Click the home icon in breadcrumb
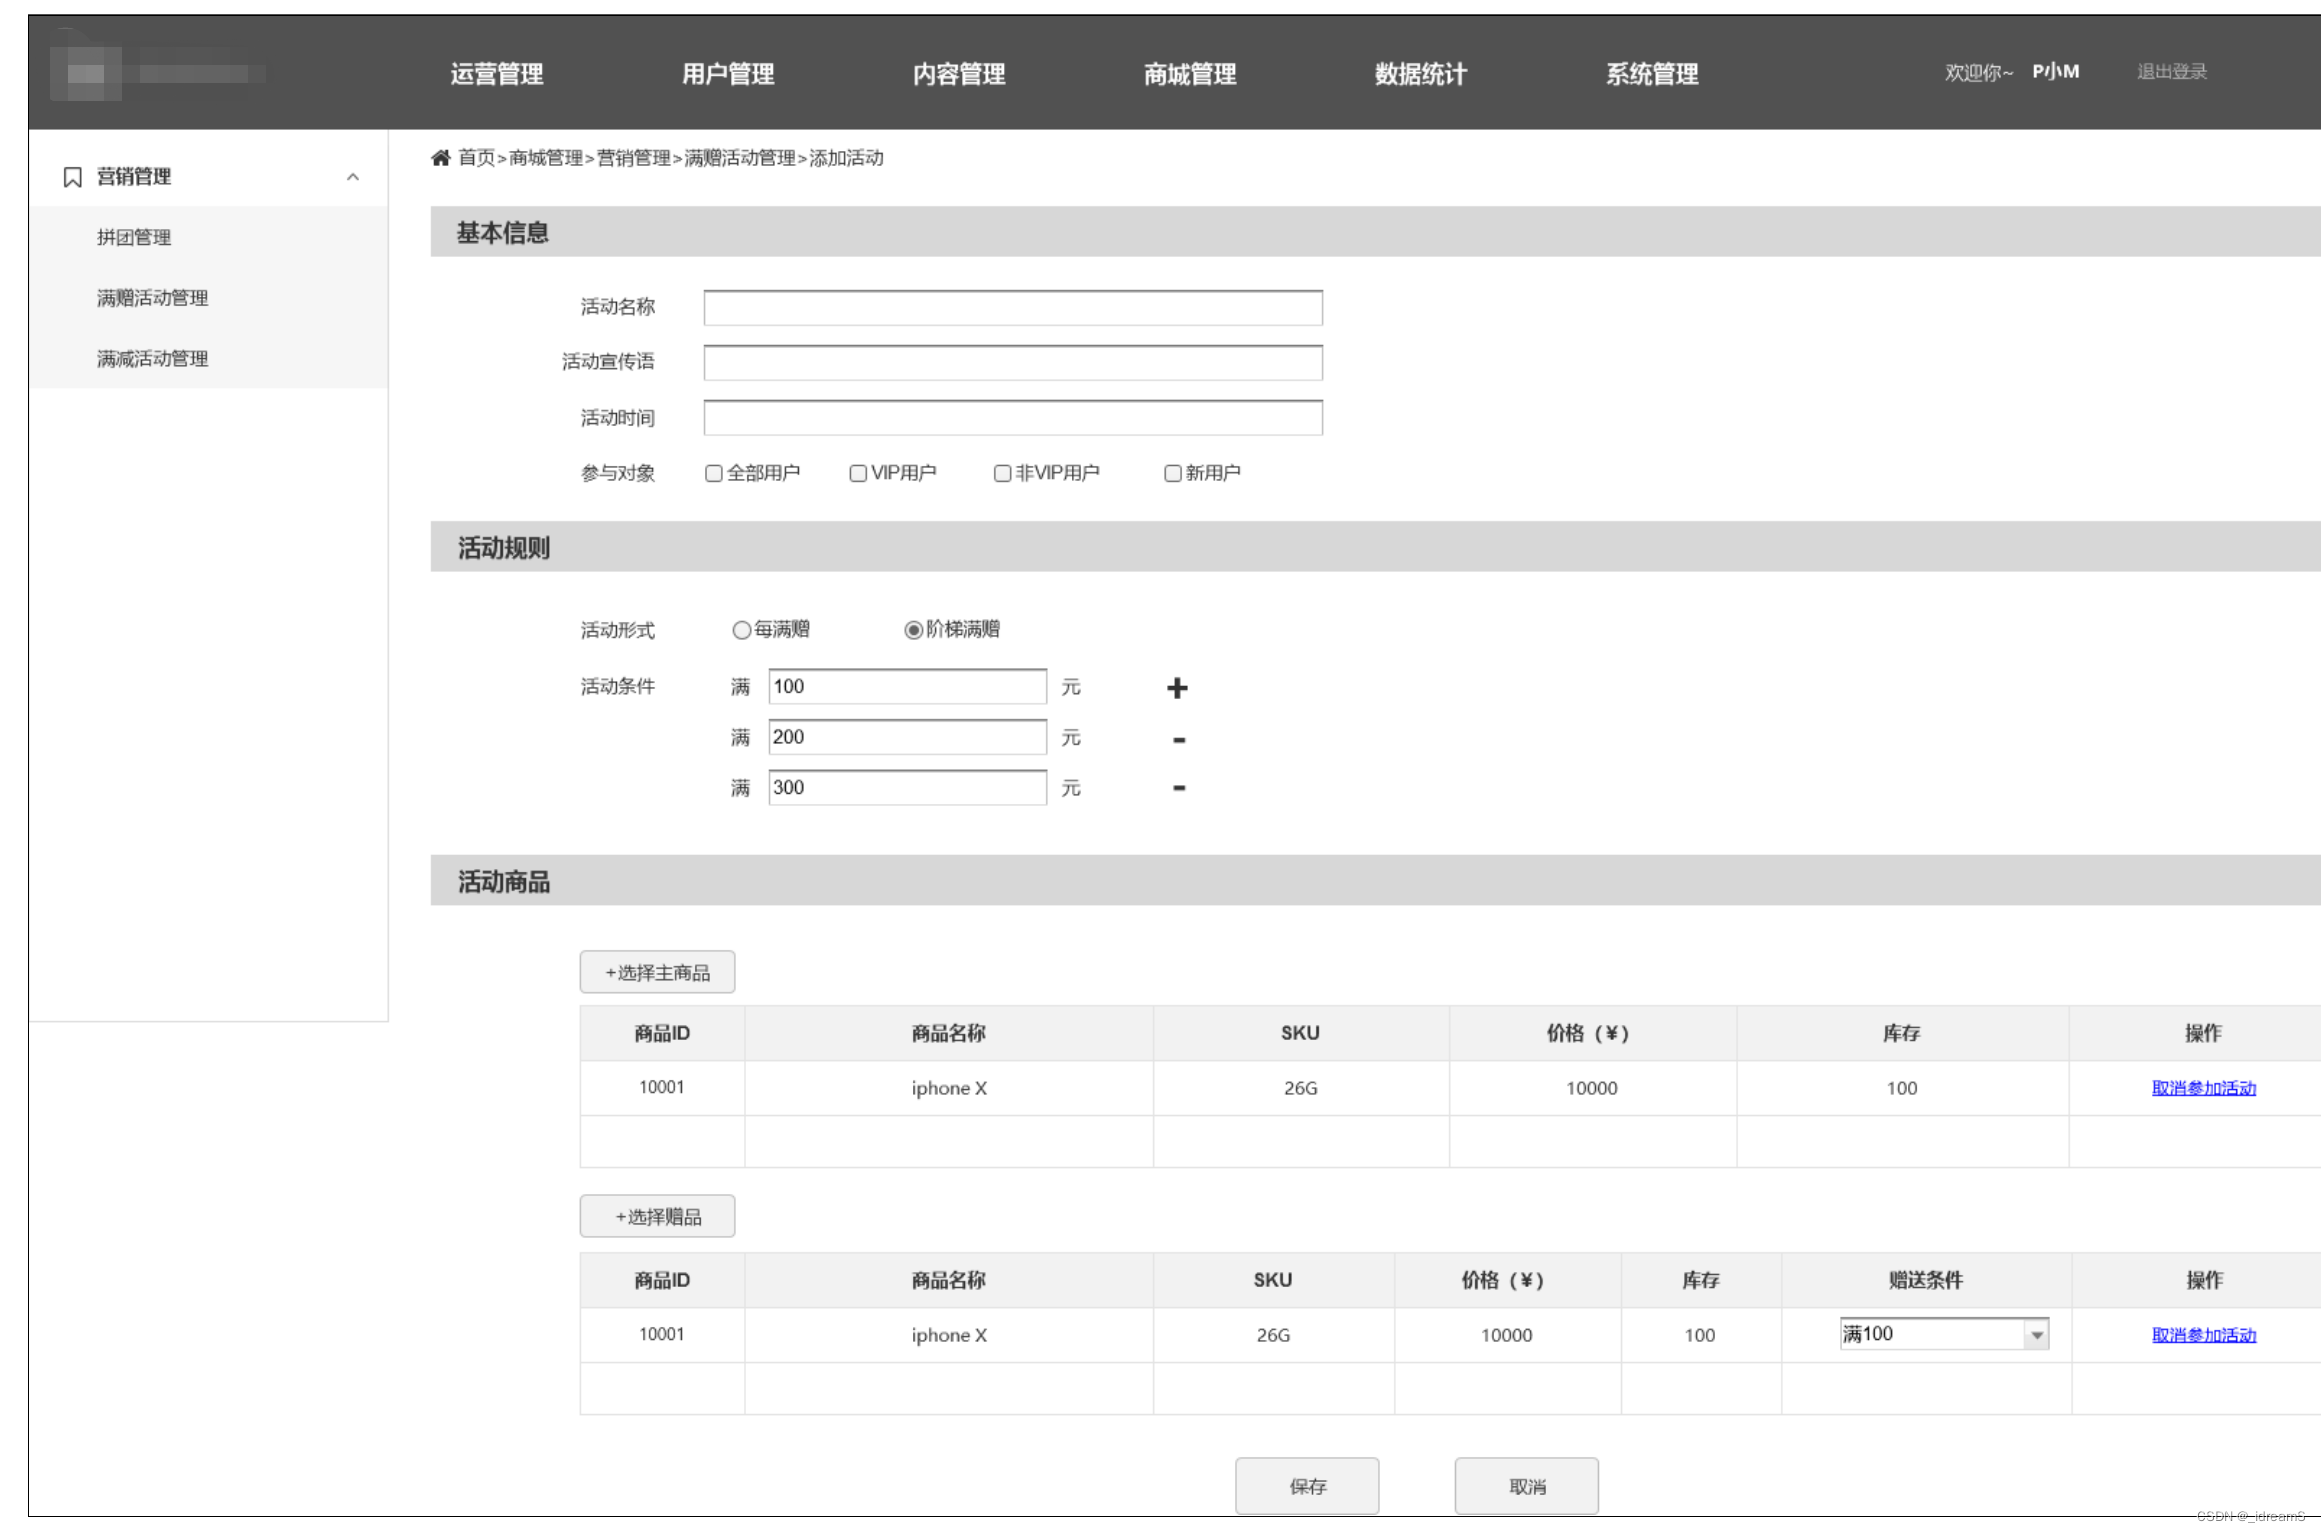This screenshot has height=1532, width=2321. point(440,158)
